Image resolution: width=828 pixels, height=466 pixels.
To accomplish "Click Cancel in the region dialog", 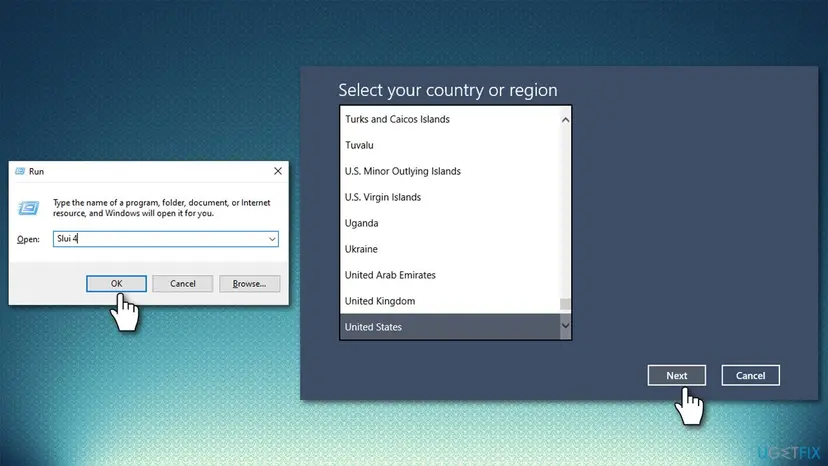I will coord(750,375).
